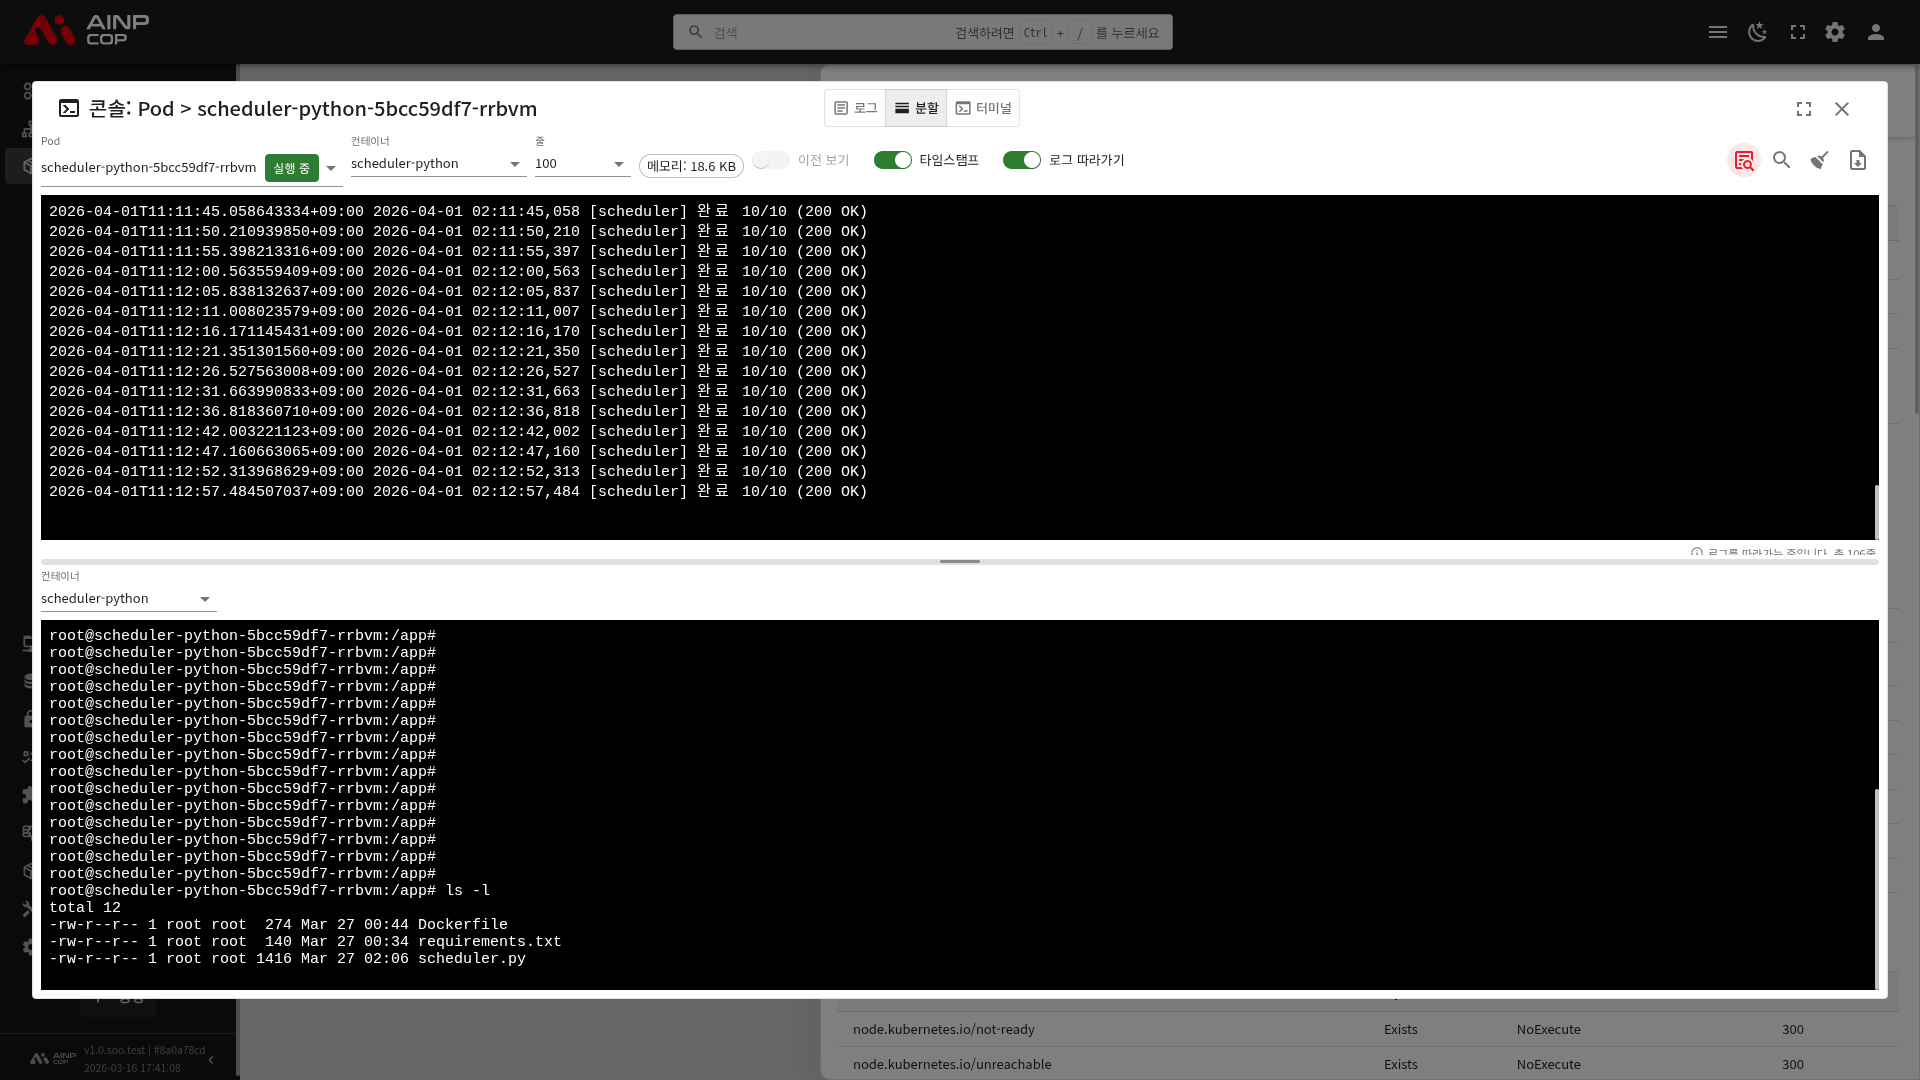Switch to the 로그 tab
The image size is (1920, 1080).
[855, 108]
